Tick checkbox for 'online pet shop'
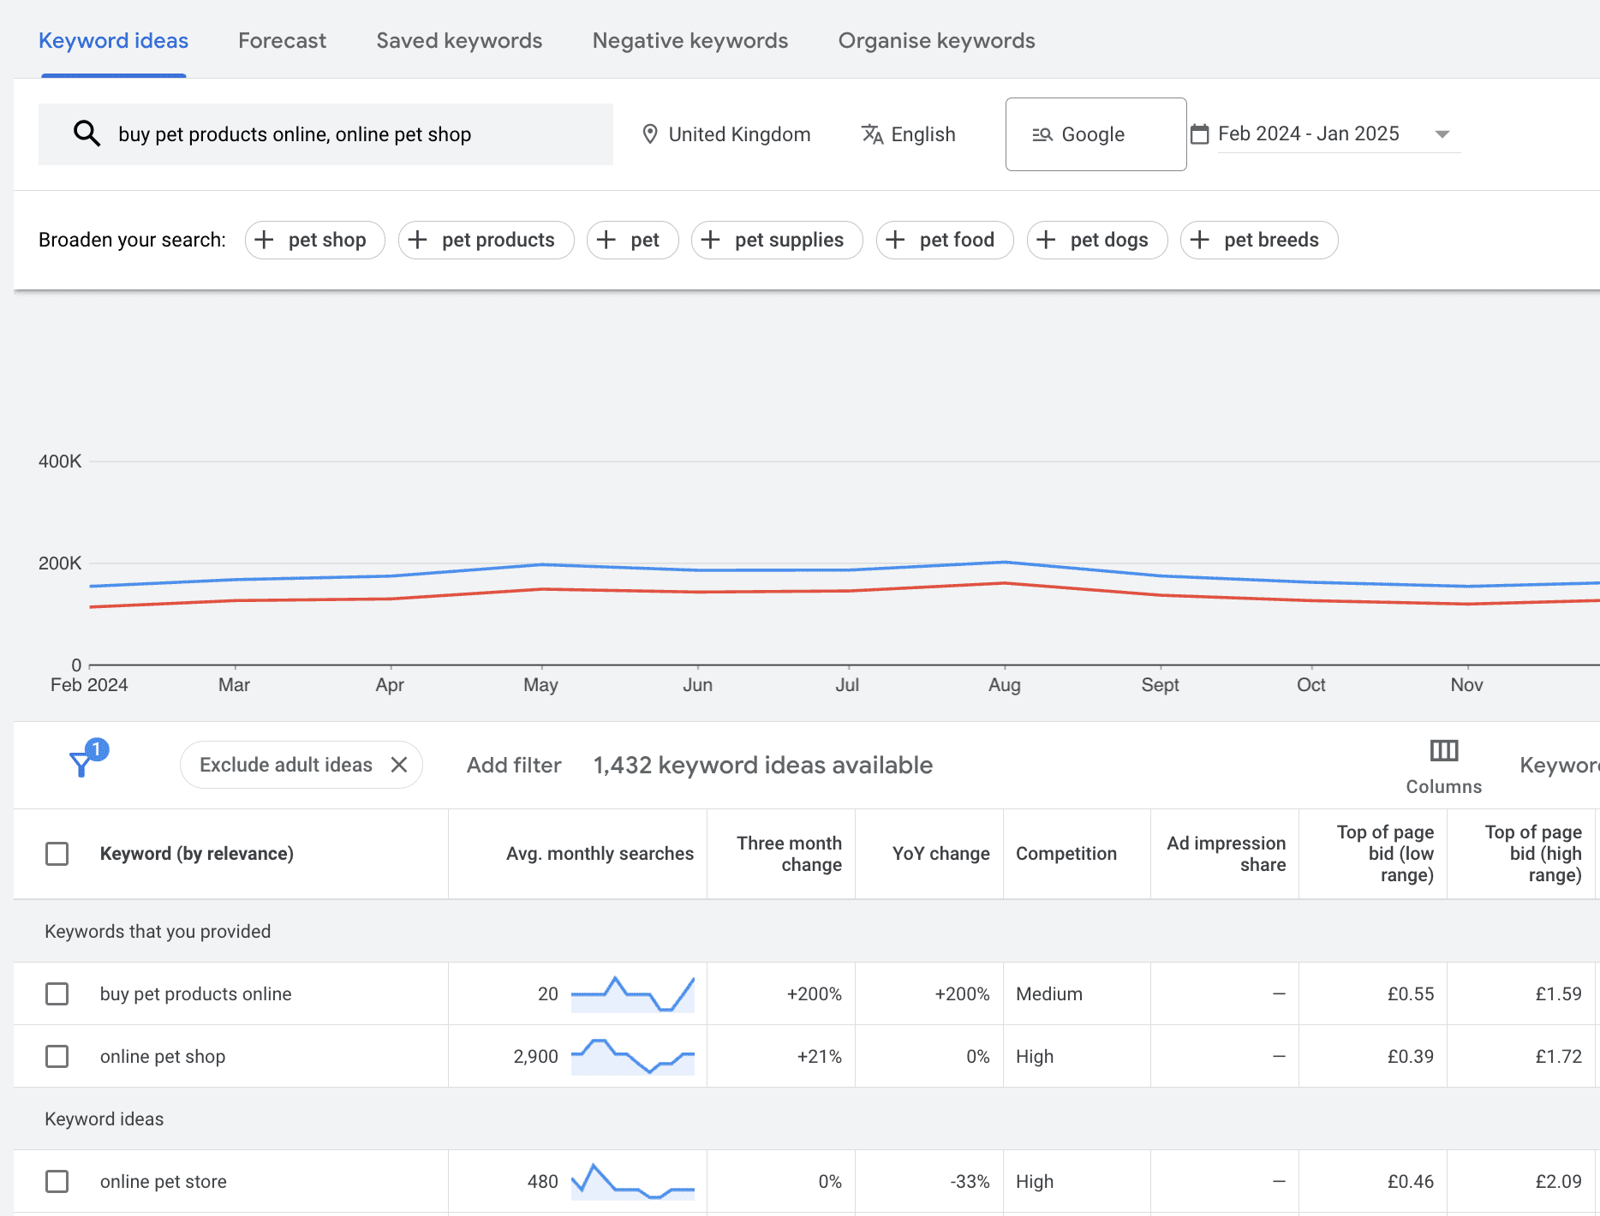 57,1057
